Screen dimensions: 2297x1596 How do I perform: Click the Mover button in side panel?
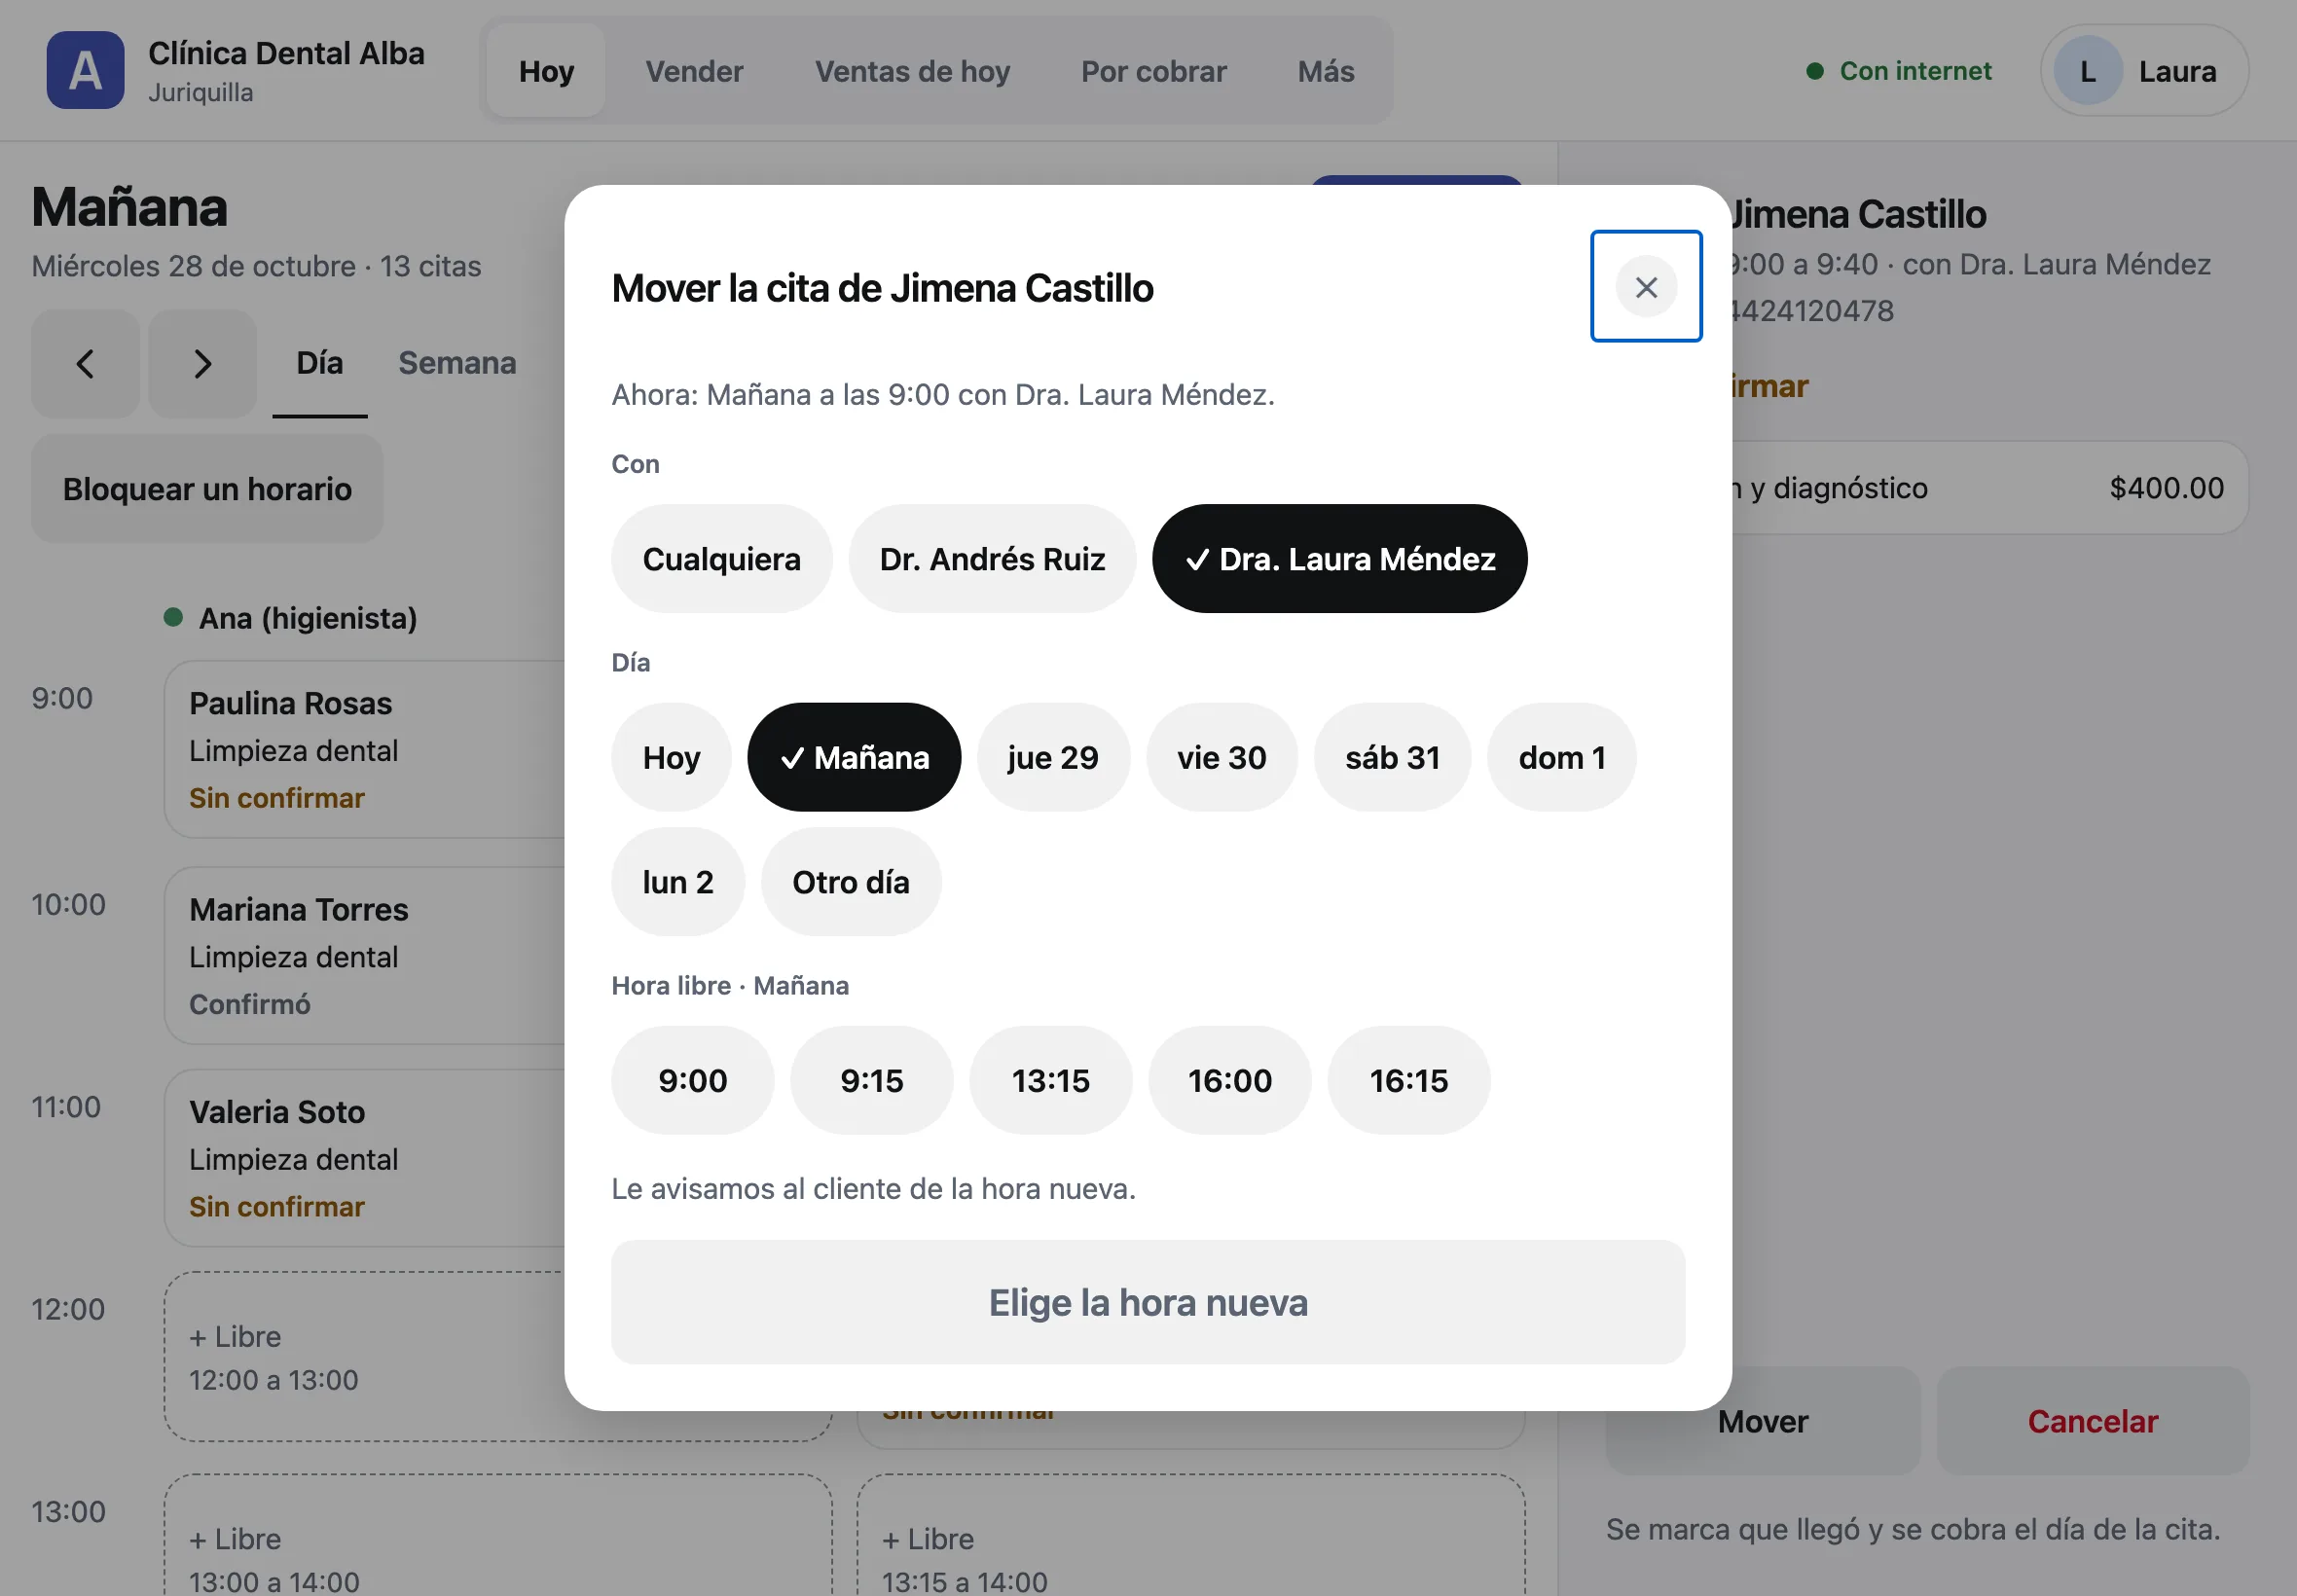1763,1421
